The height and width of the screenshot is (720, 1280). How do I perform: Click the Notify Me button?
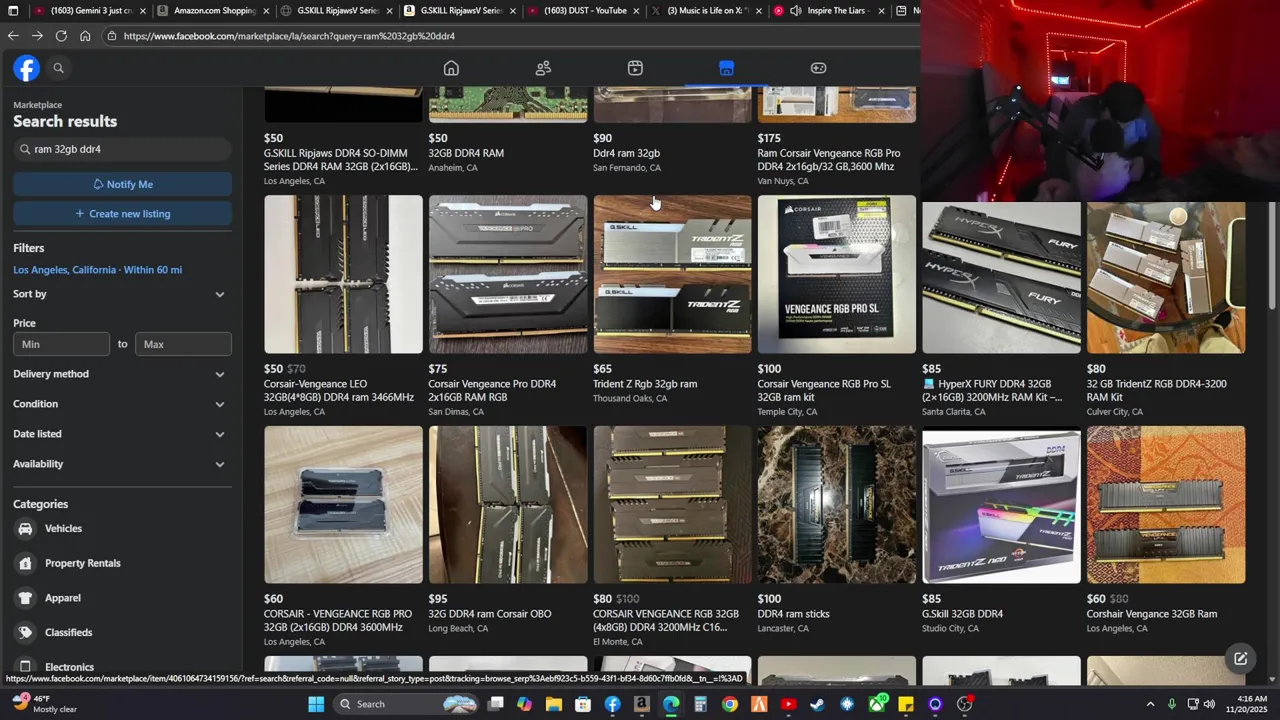(122, 184)
